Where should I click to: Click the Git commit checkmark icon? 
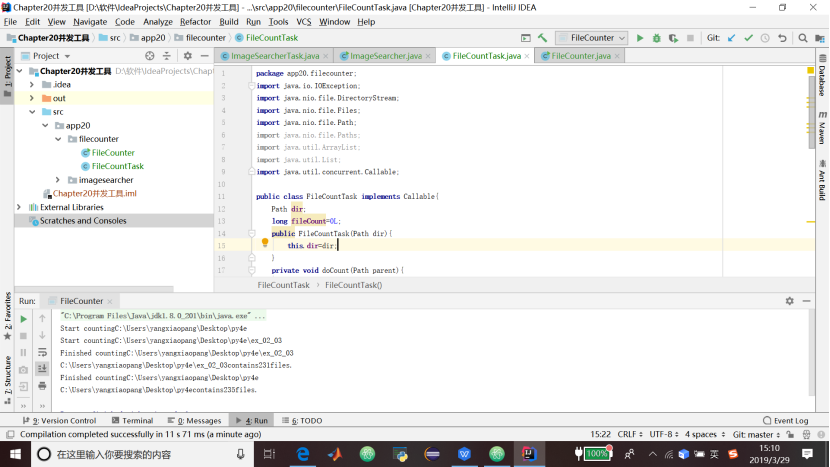(x=748, y=38)
